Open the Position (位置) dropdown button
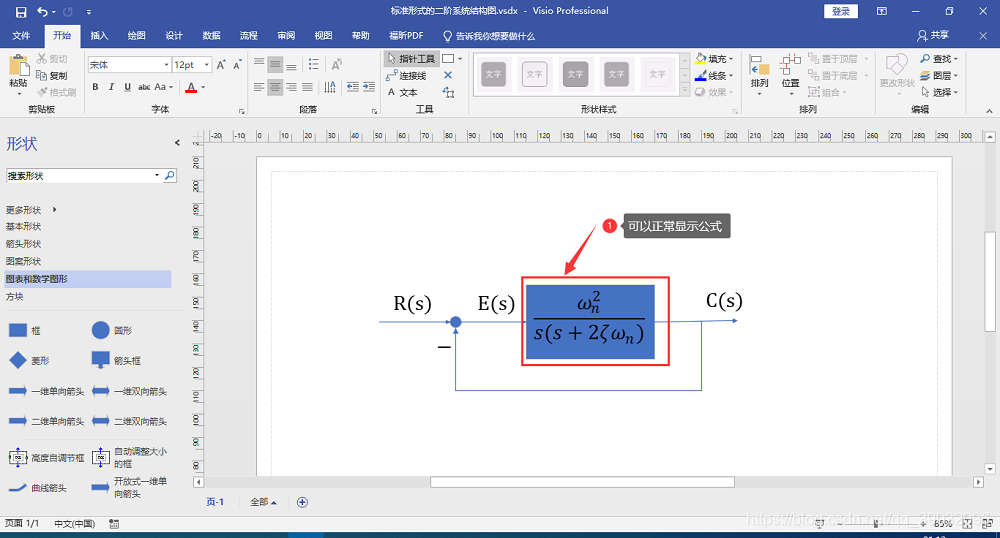Viewport: 1000px width, 538px height. tap(791, 75)
